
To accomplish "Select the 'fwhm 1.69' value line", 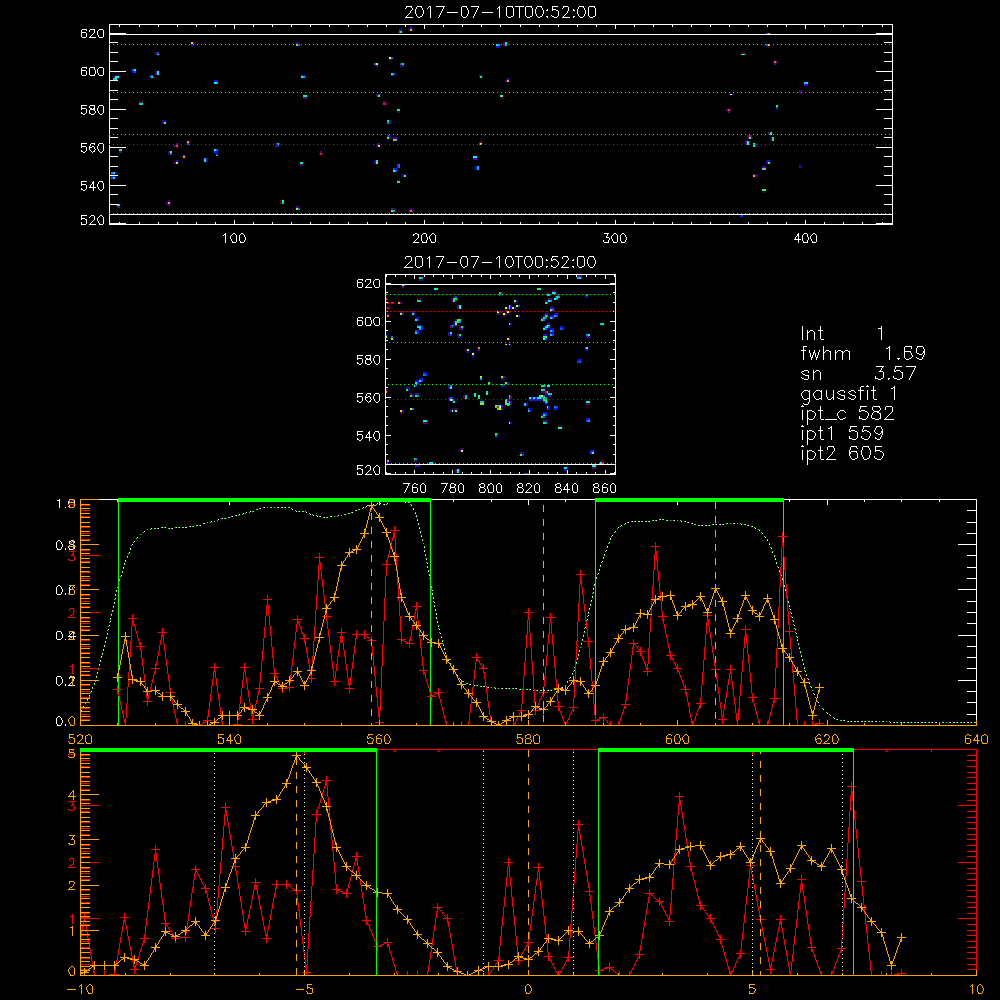I will (x=863, y=353).
